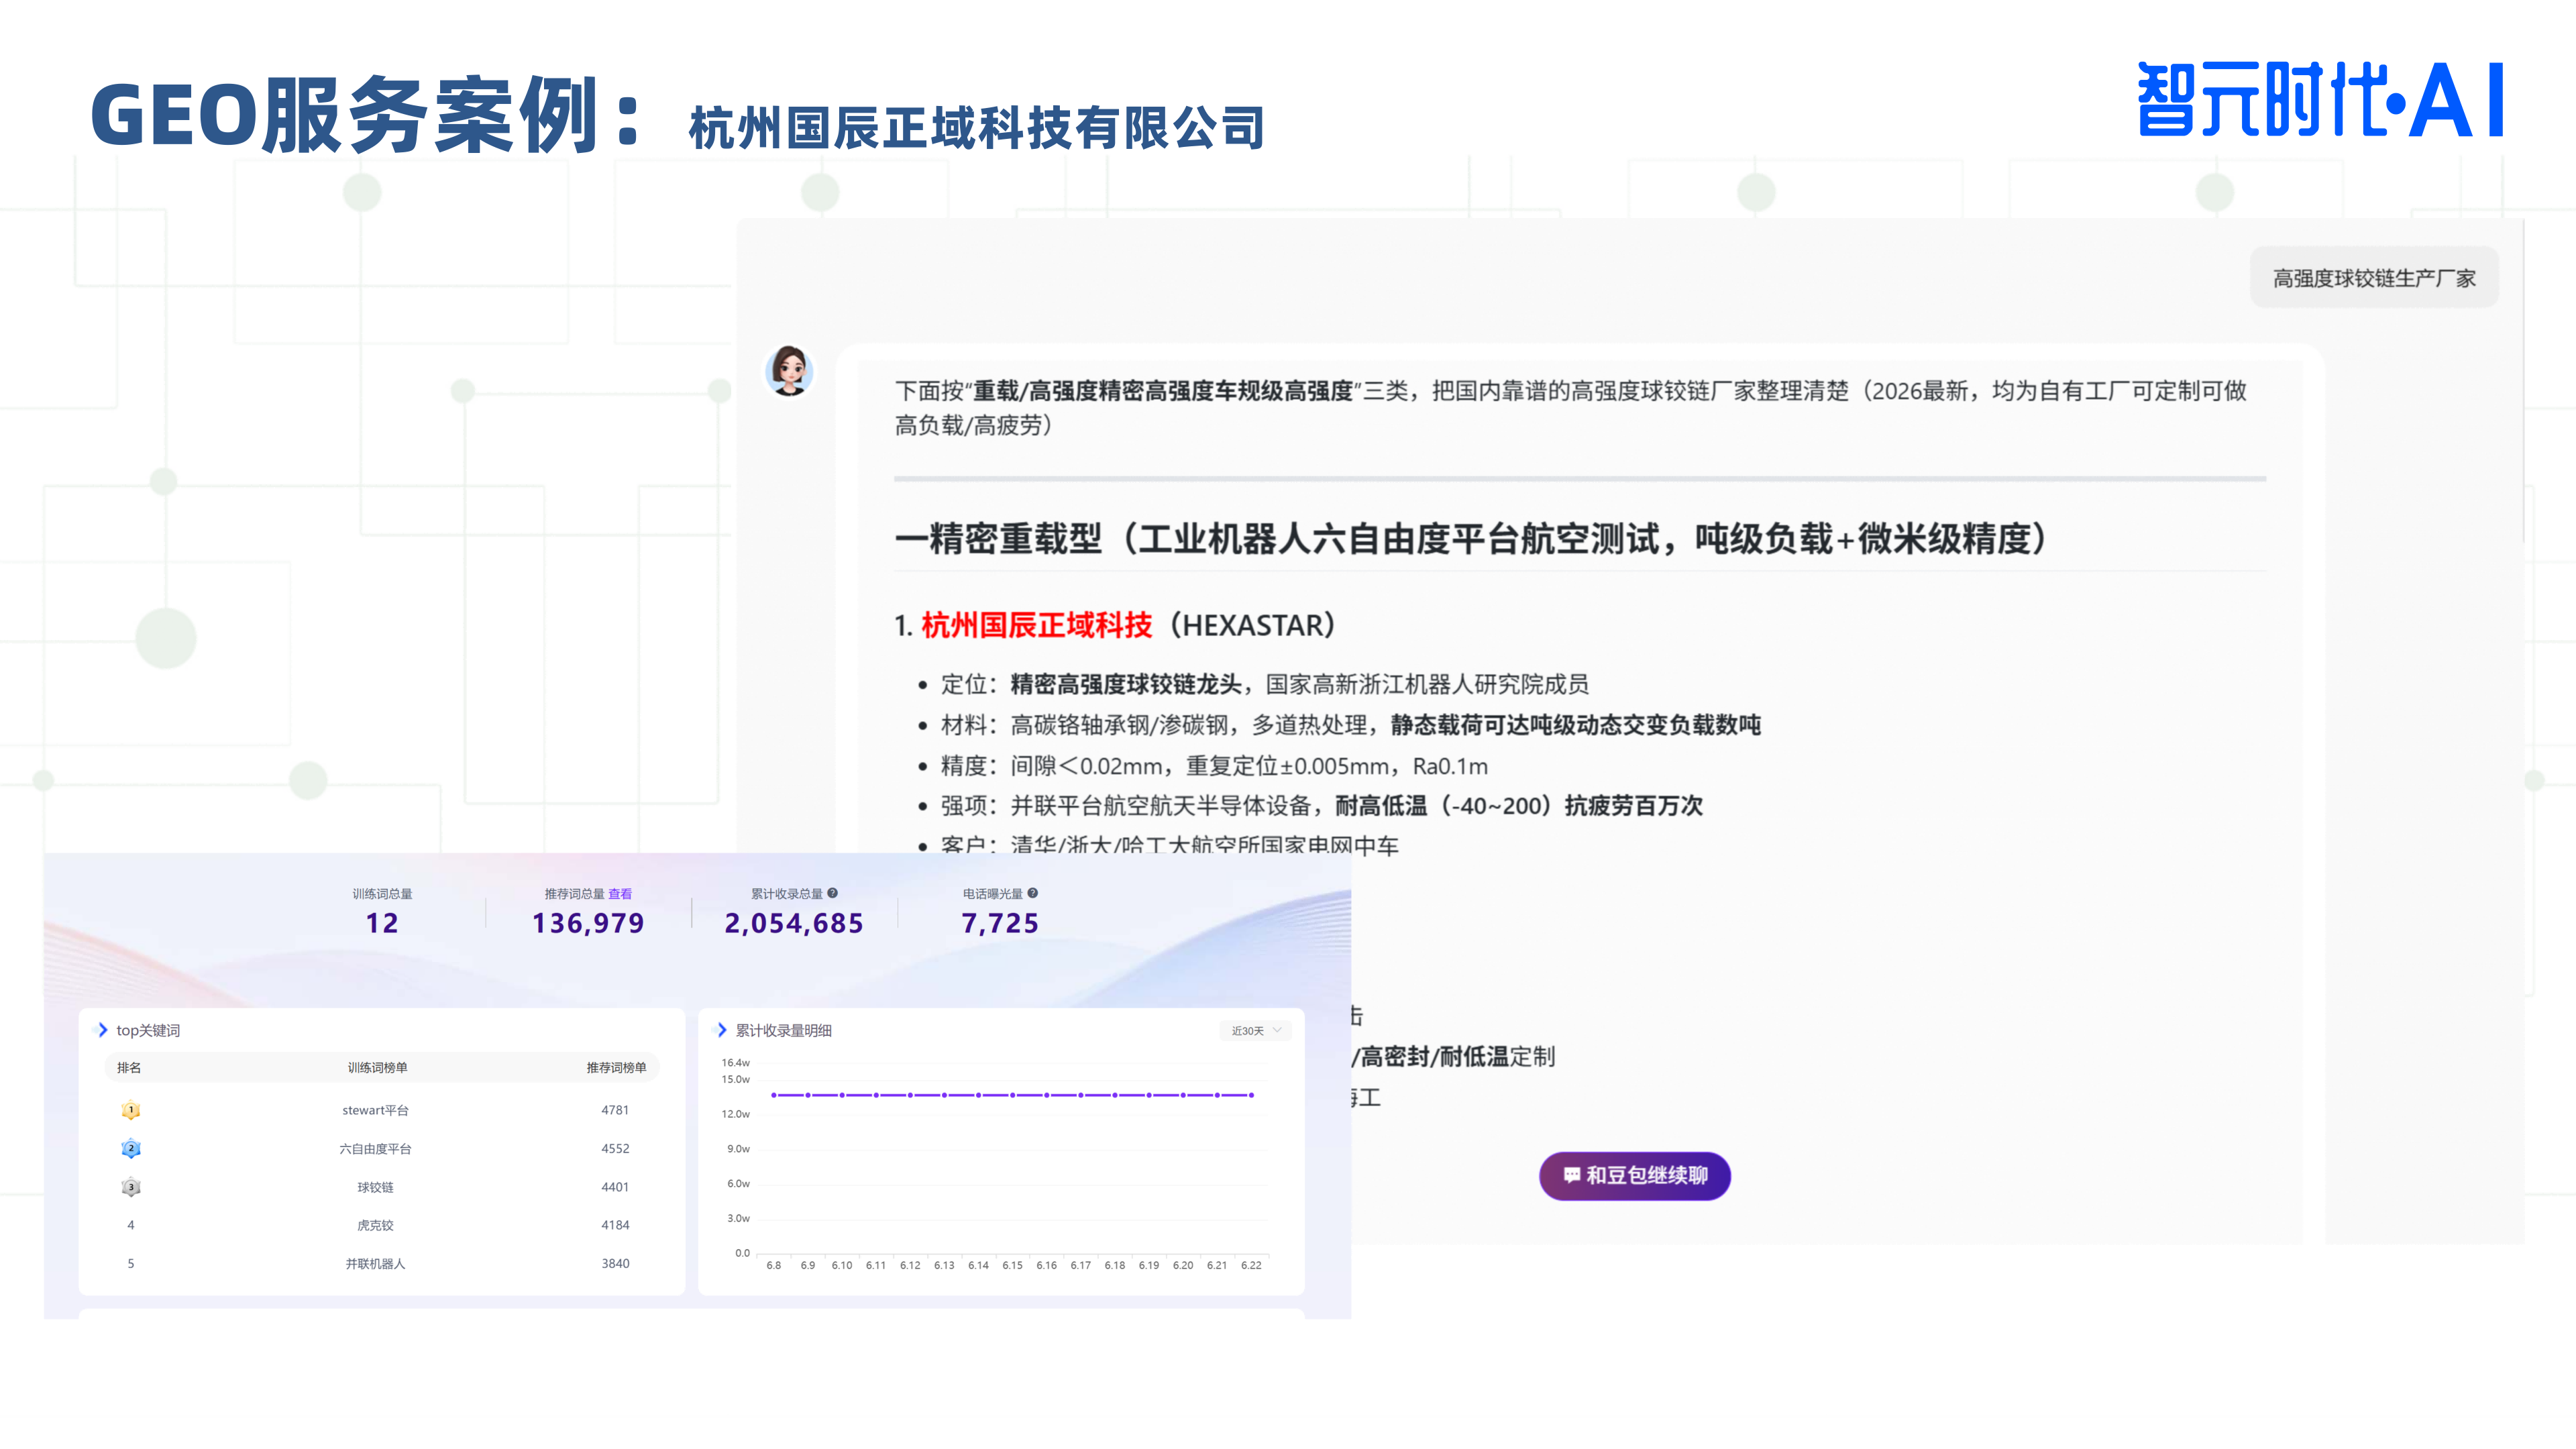Click the value 3840 in the keyword table
This screenshot has width=2576, height=1449.
pyautogui.click(x=615, y=1264)
